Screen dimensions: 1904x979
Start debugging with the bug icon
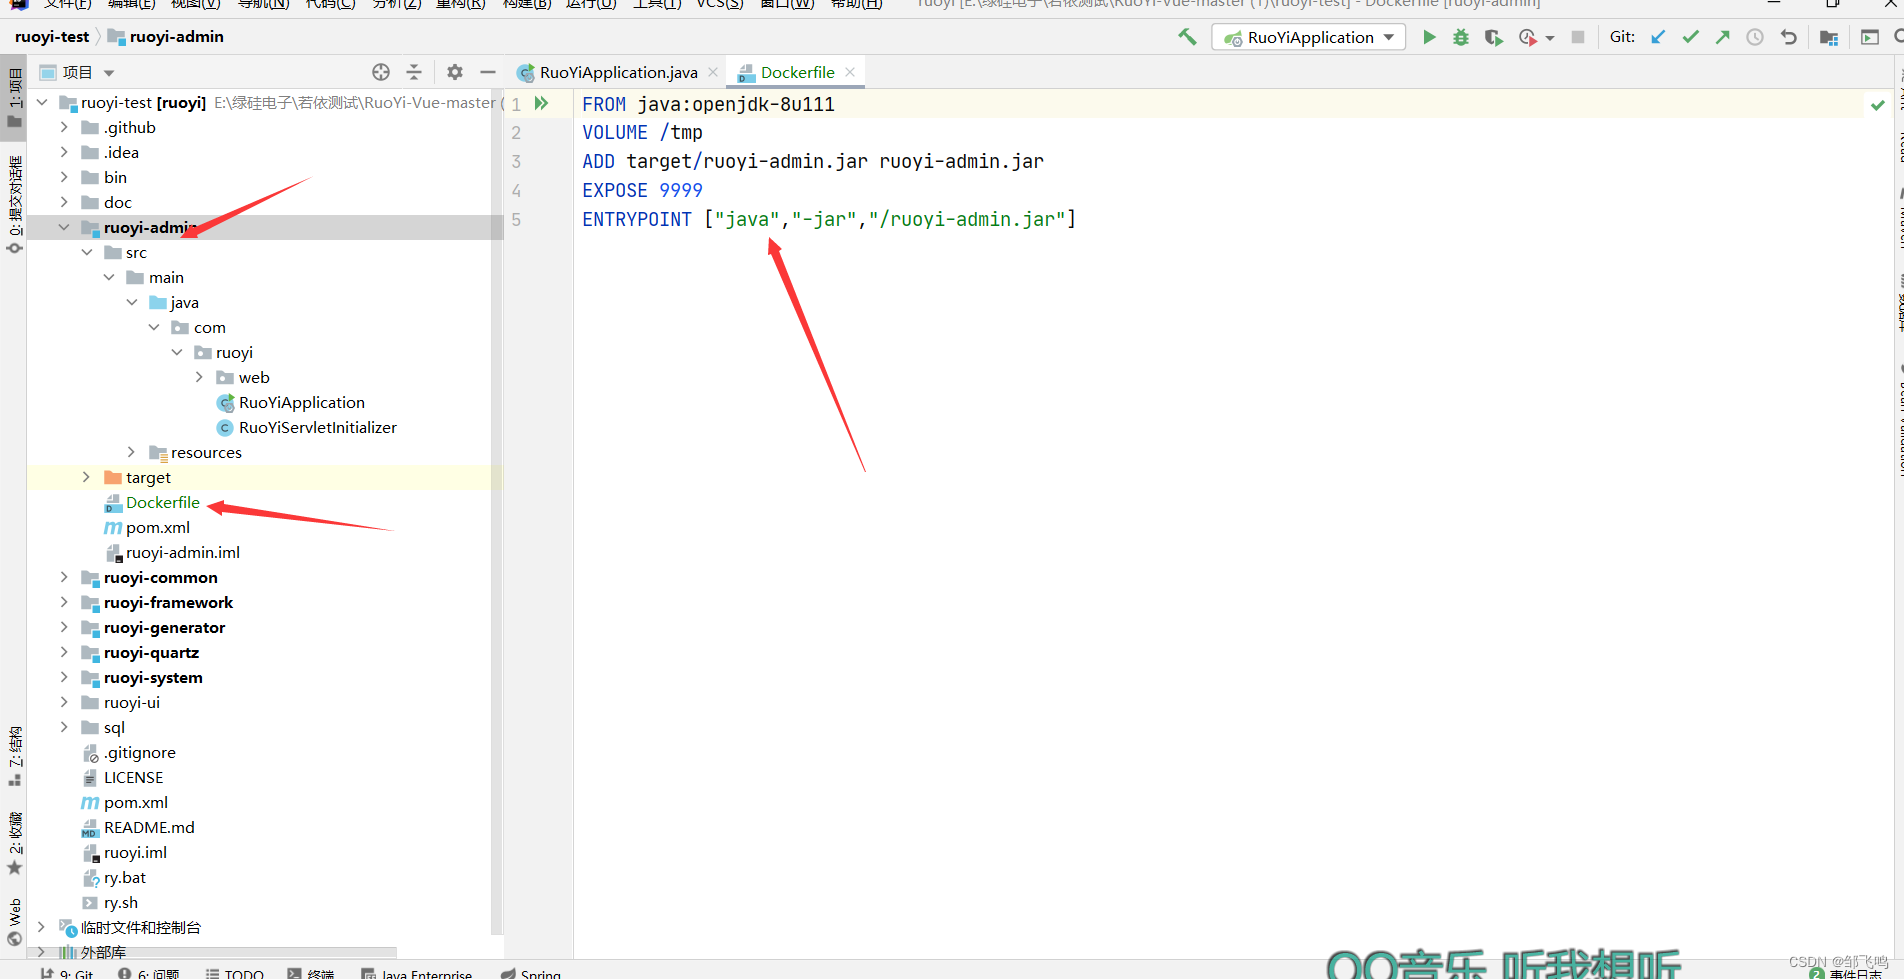(1461, 37)
